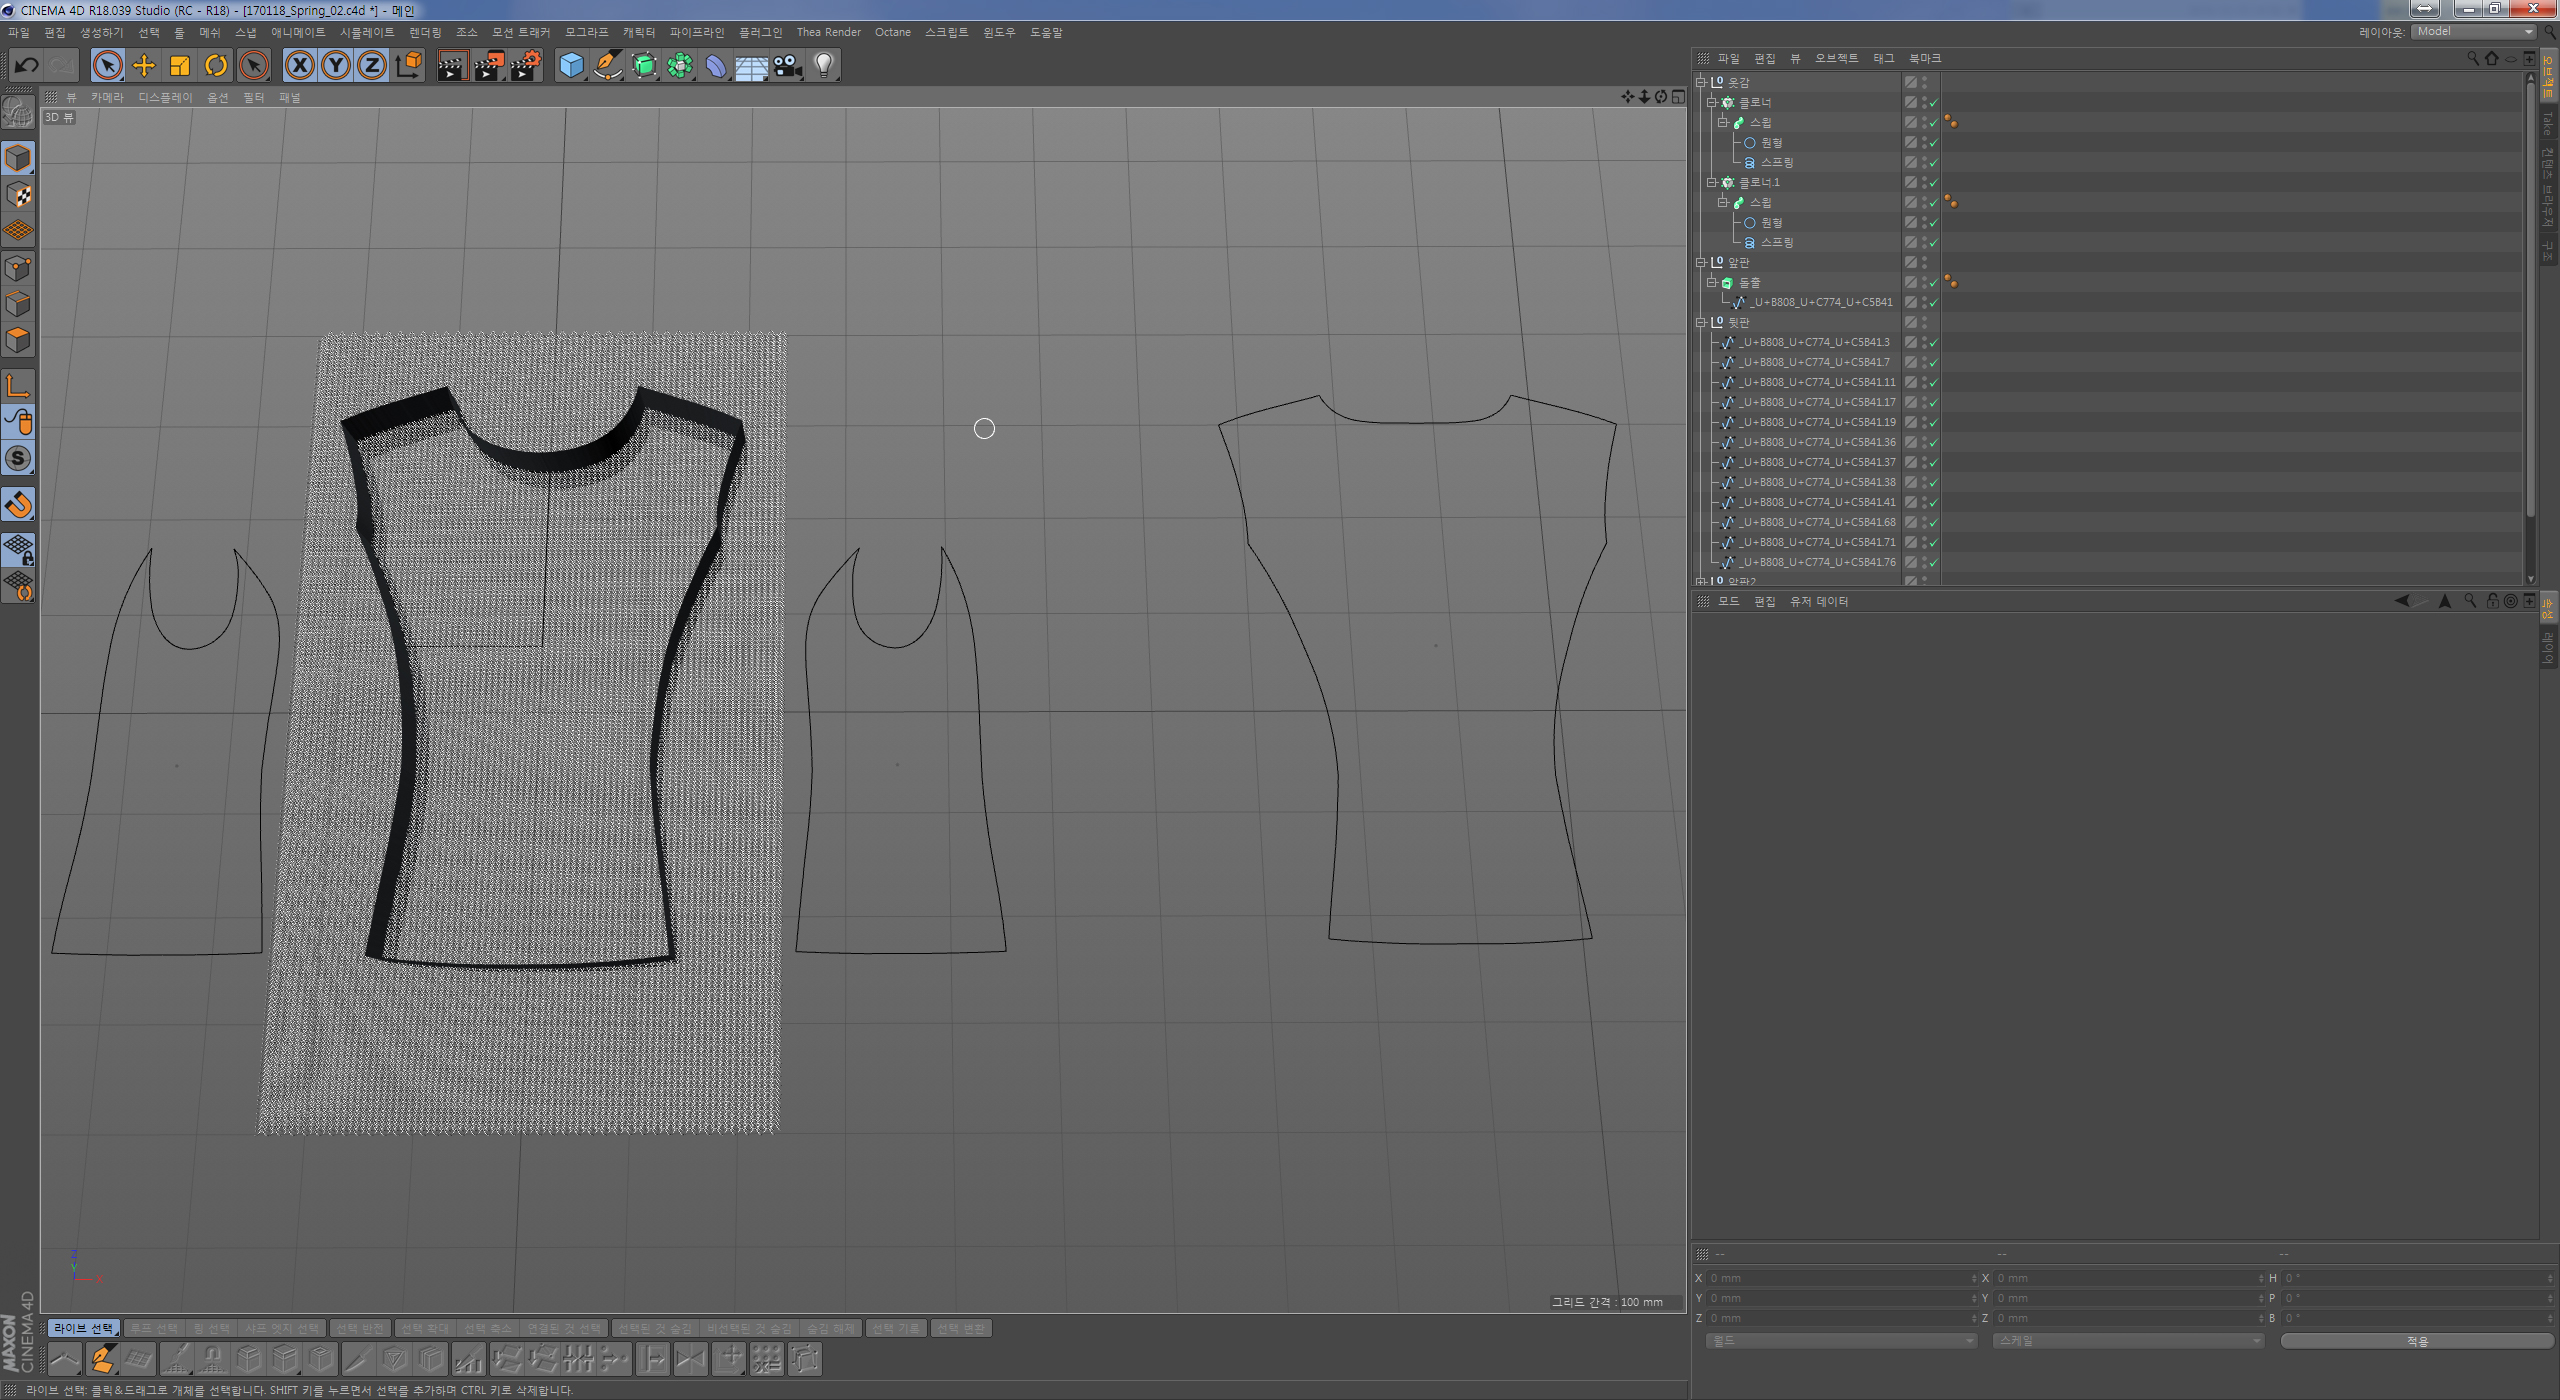Viewport: 2560px width, 1400px height.
Task: Toggle the enable check for 돌출
Action: click(x=1934, y=282)
